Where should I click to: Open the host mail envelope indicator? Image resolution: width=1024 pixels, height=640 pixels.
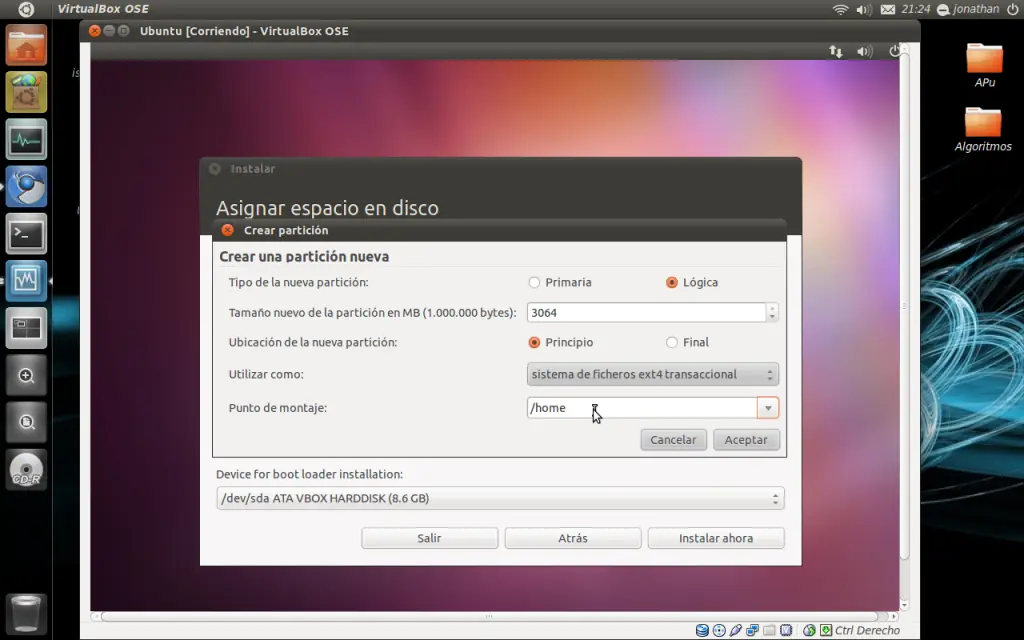click(888, 9)
